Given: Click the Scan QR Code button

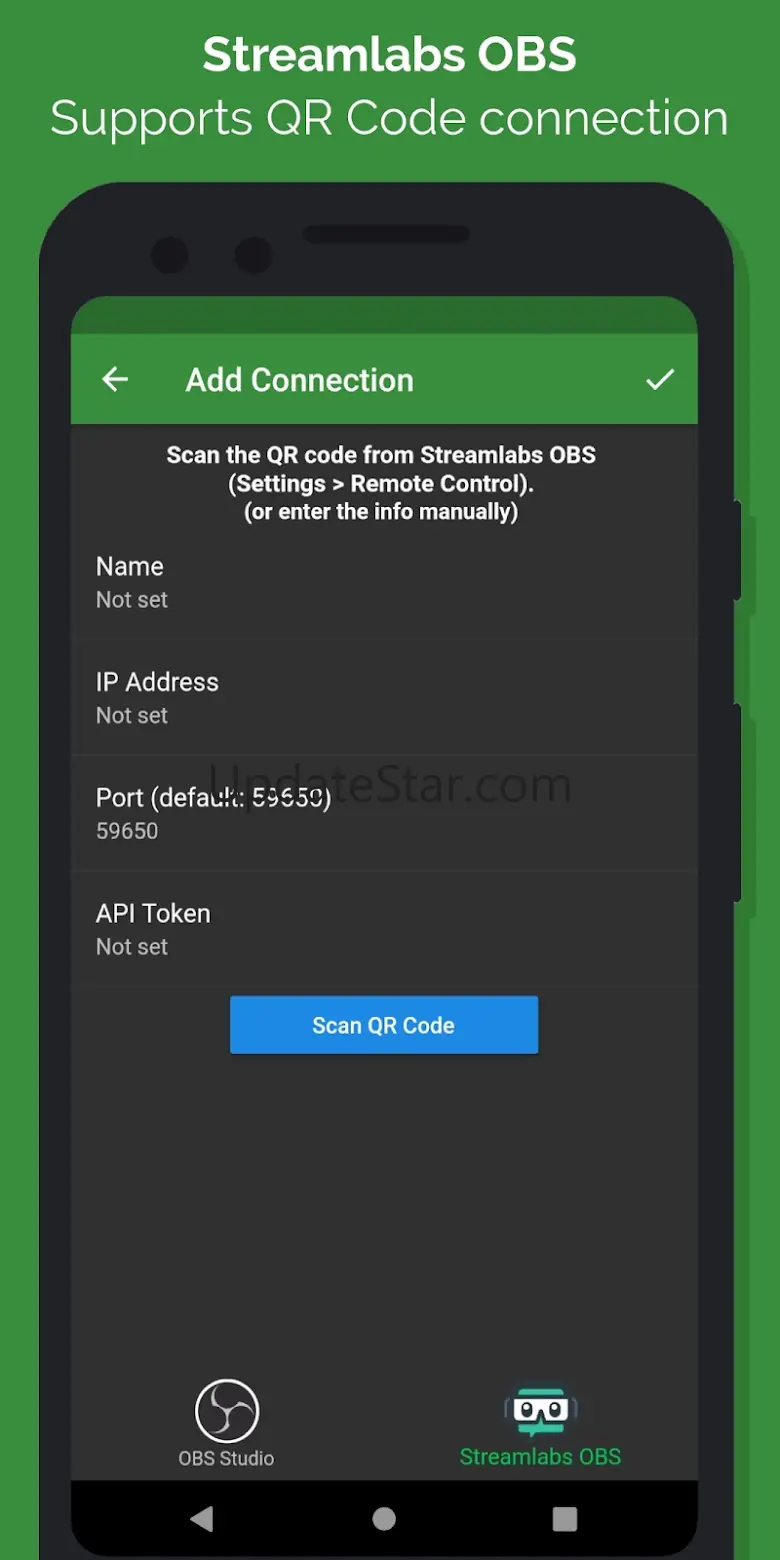Looking at the screenshot, I should tap(384, 1025).
